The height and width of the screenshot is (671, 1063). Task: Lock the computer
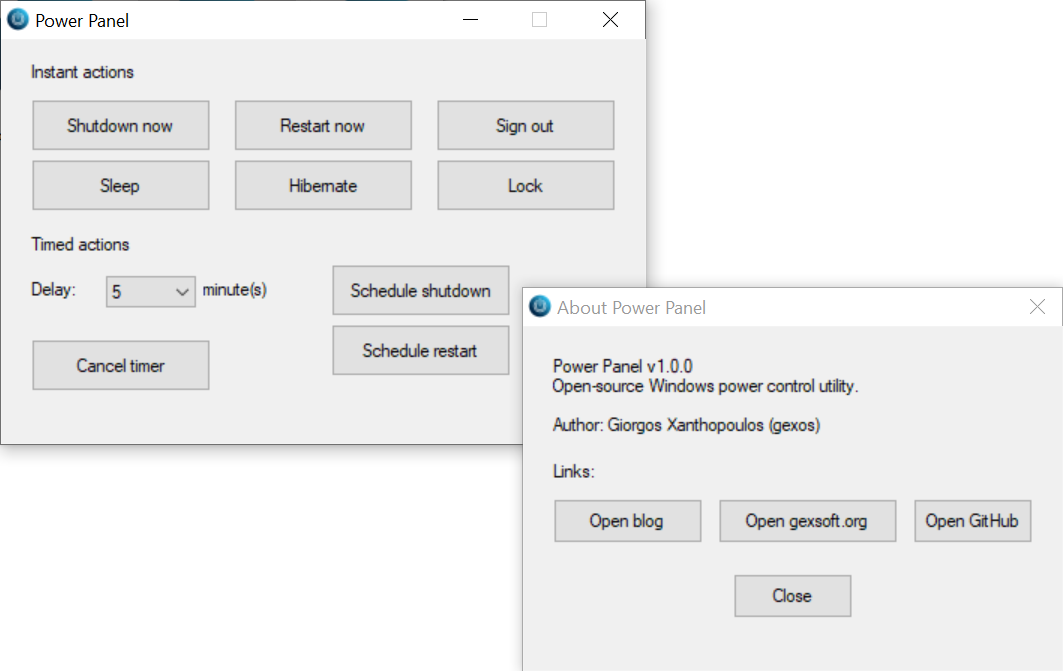525,185
